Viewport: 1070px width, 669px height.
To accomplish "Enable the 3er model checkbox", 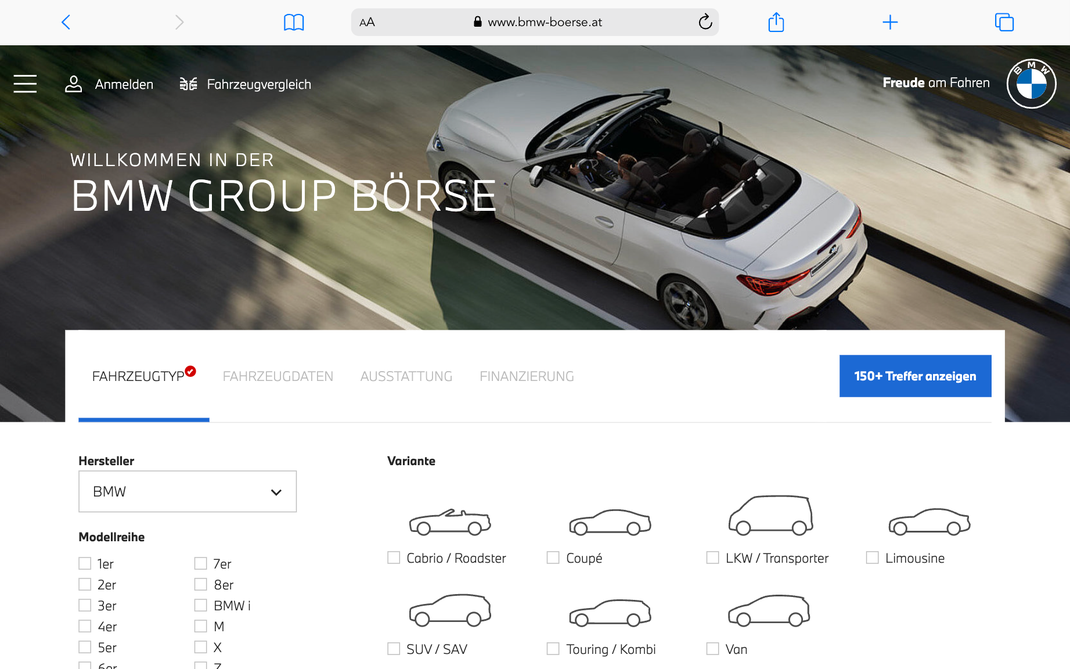I will pyautogui.click(x=84, y=605).
